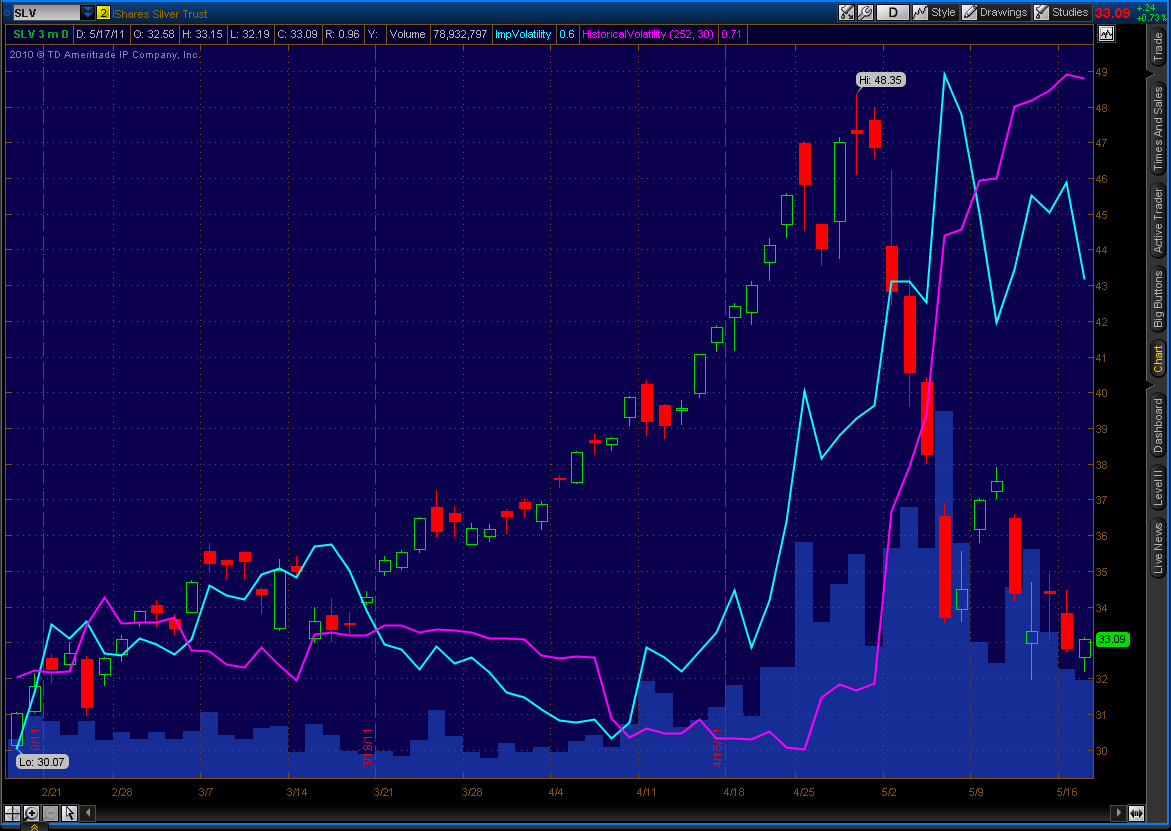This screenshot has height=831, width=1171.
Task: Click the L: 32.19 low value
Action: [249, 34]
